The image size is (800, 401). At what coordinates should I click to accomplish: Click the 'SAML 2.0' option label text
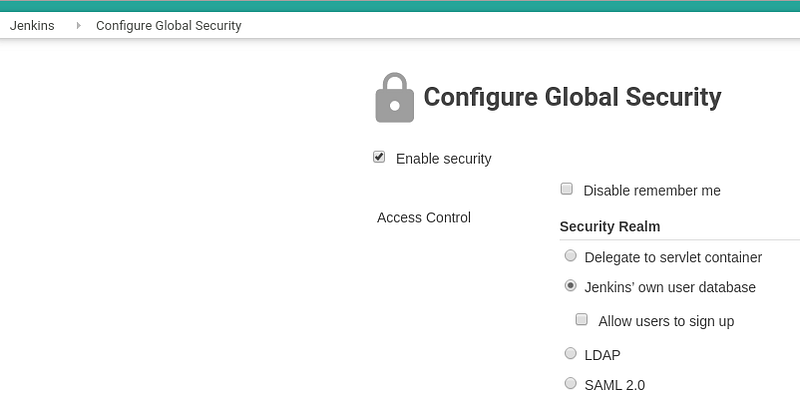(614, 385)
